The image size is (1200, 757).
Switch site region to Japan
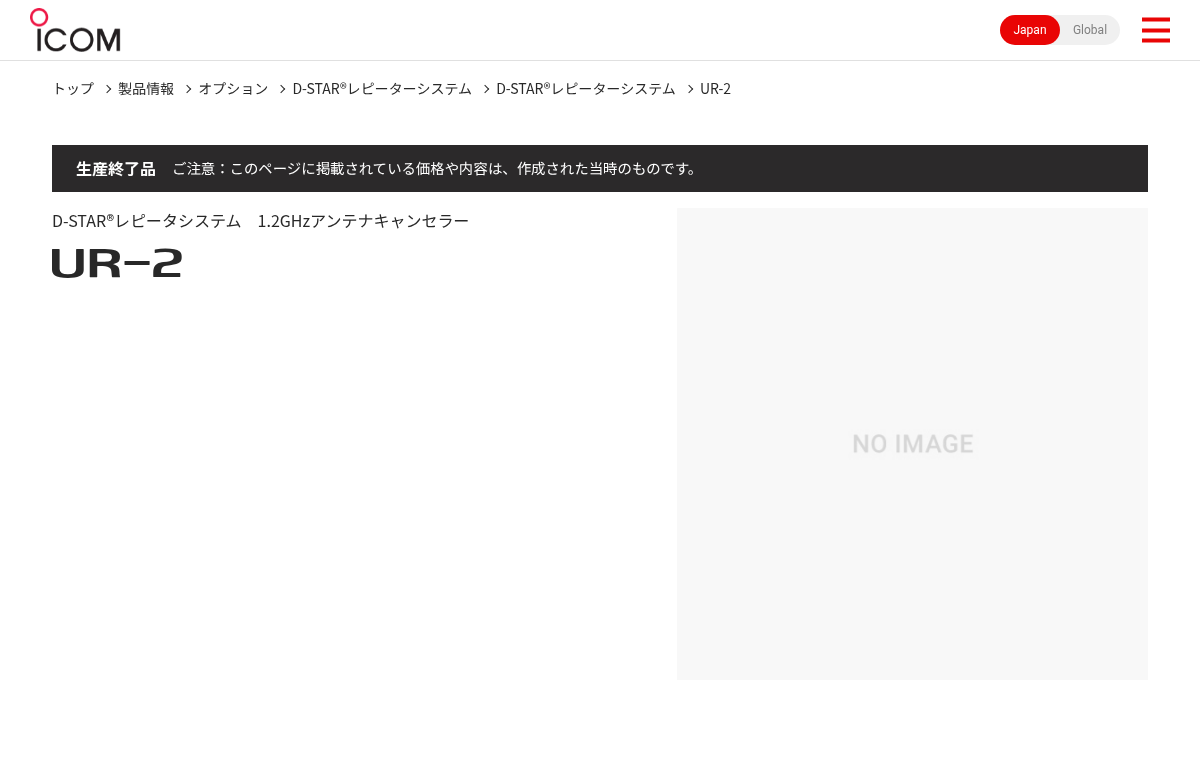[1030, 30]
